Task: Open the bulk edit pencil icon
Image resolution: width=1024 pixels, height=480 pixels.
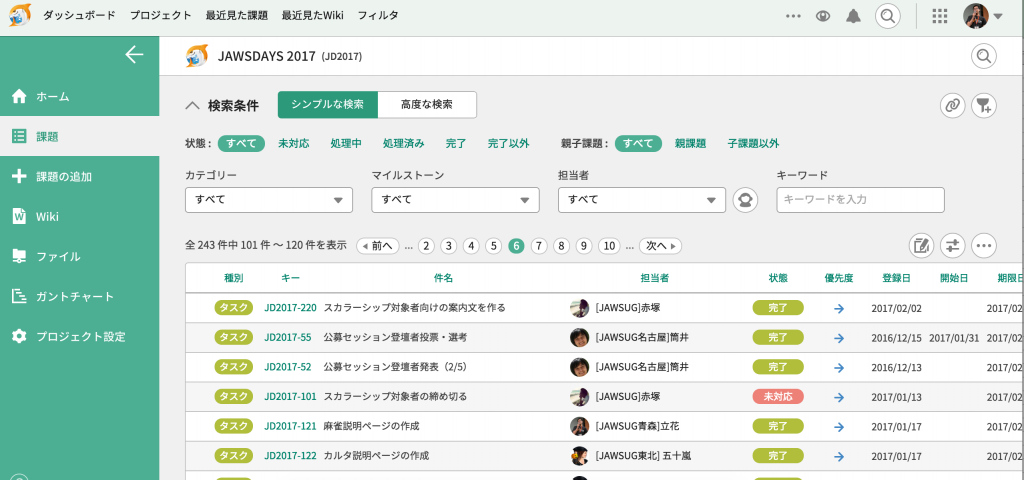Action: [x=921, y=246]
